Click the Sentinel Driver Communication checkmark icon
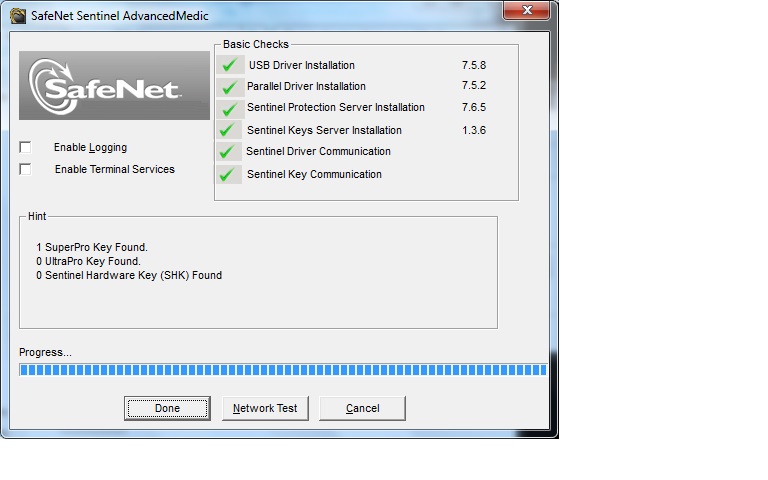The height and width of the screenshot is (480, 768). (229, 151)
